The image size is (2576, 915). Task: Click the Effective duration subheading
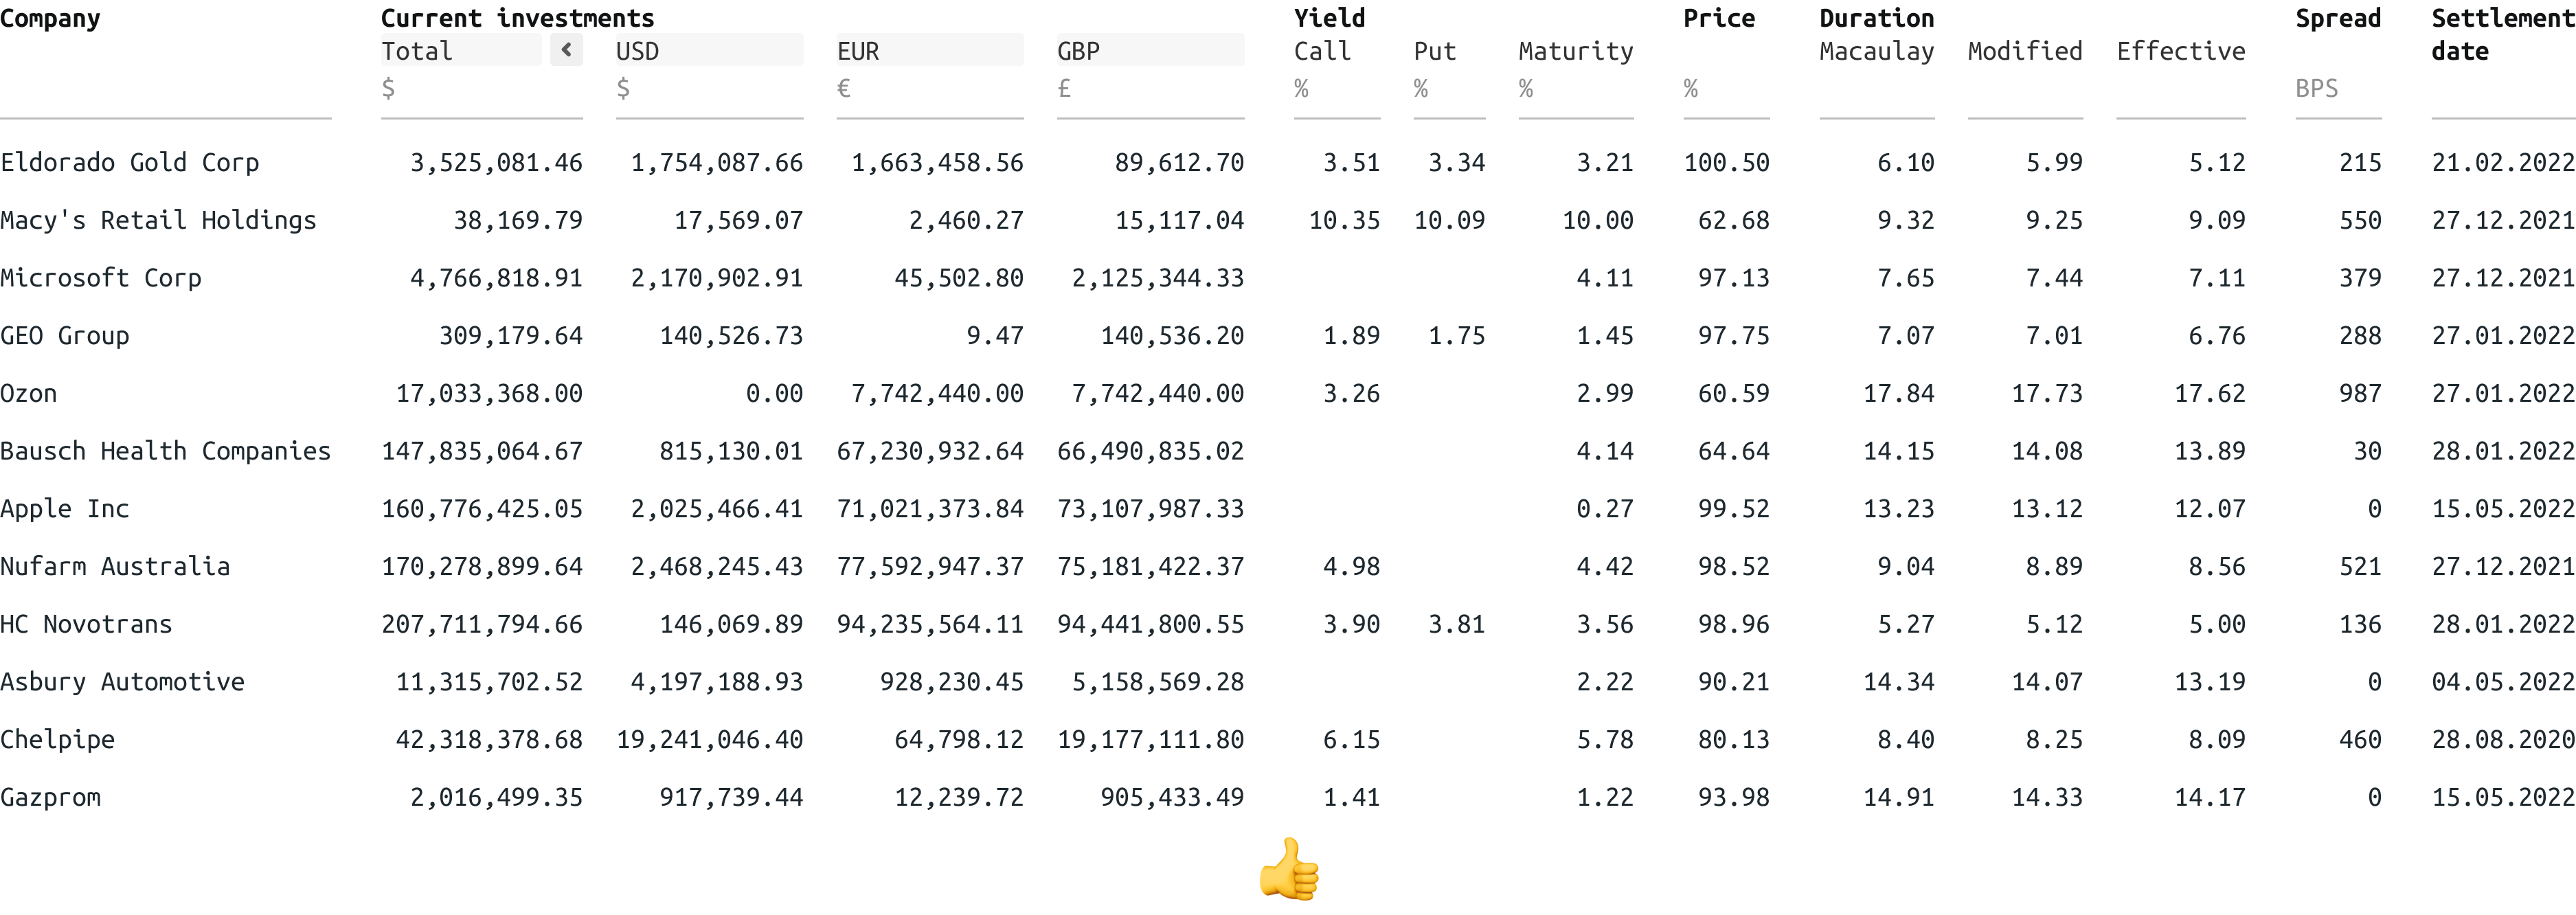(2181, 51)
